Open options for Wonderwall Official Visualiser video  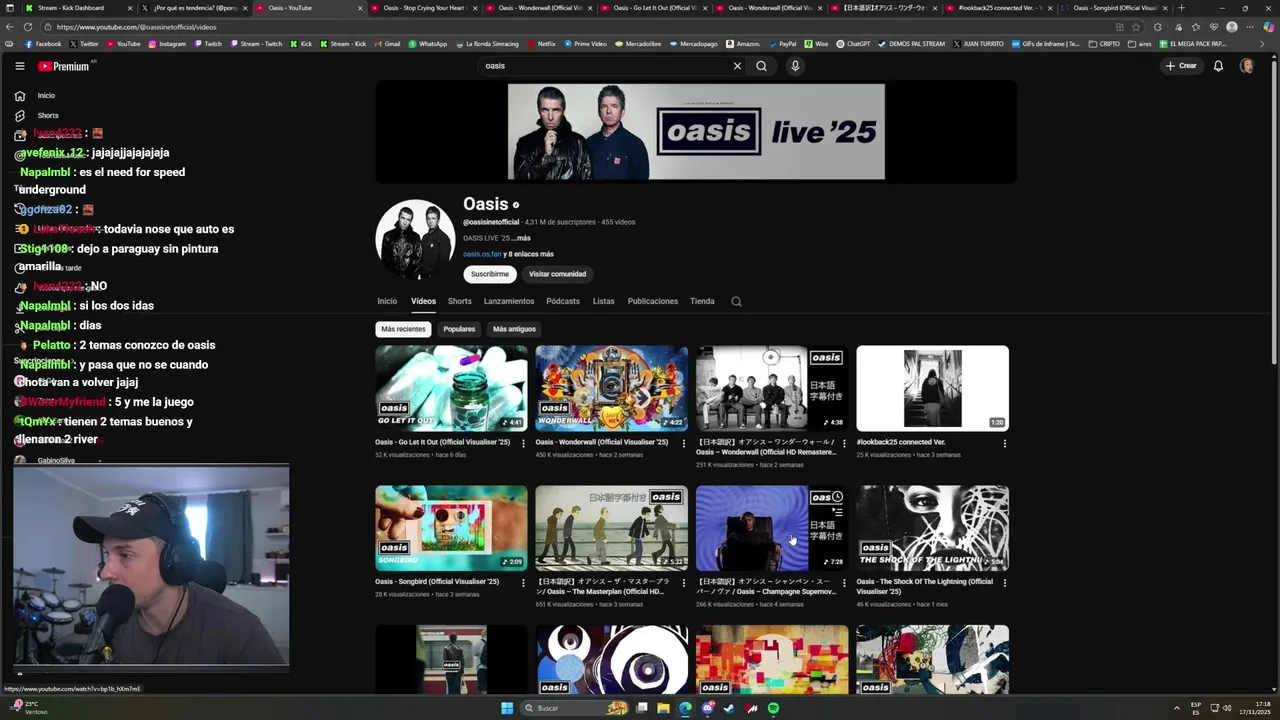pyautogui.click(x=683, y=443)
